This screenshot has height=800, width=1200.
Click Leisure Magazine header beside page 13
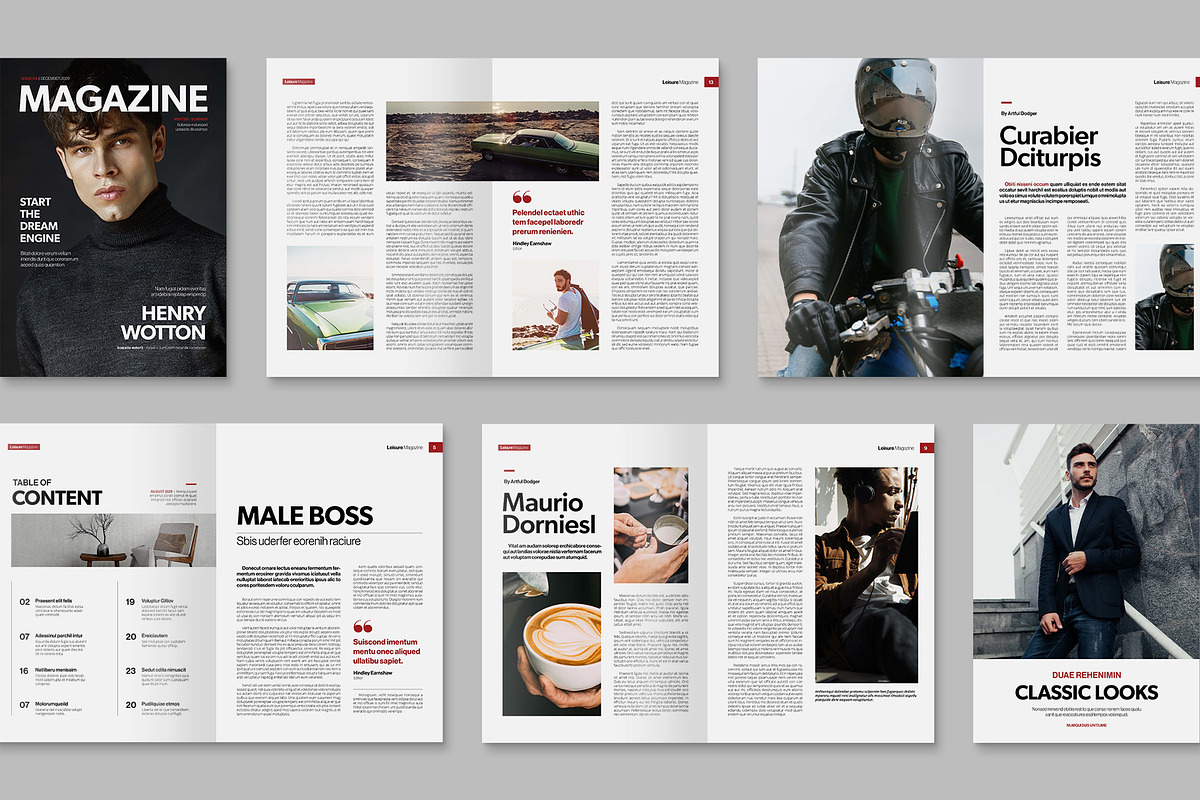pyautogui.click(x=682, y=82)
